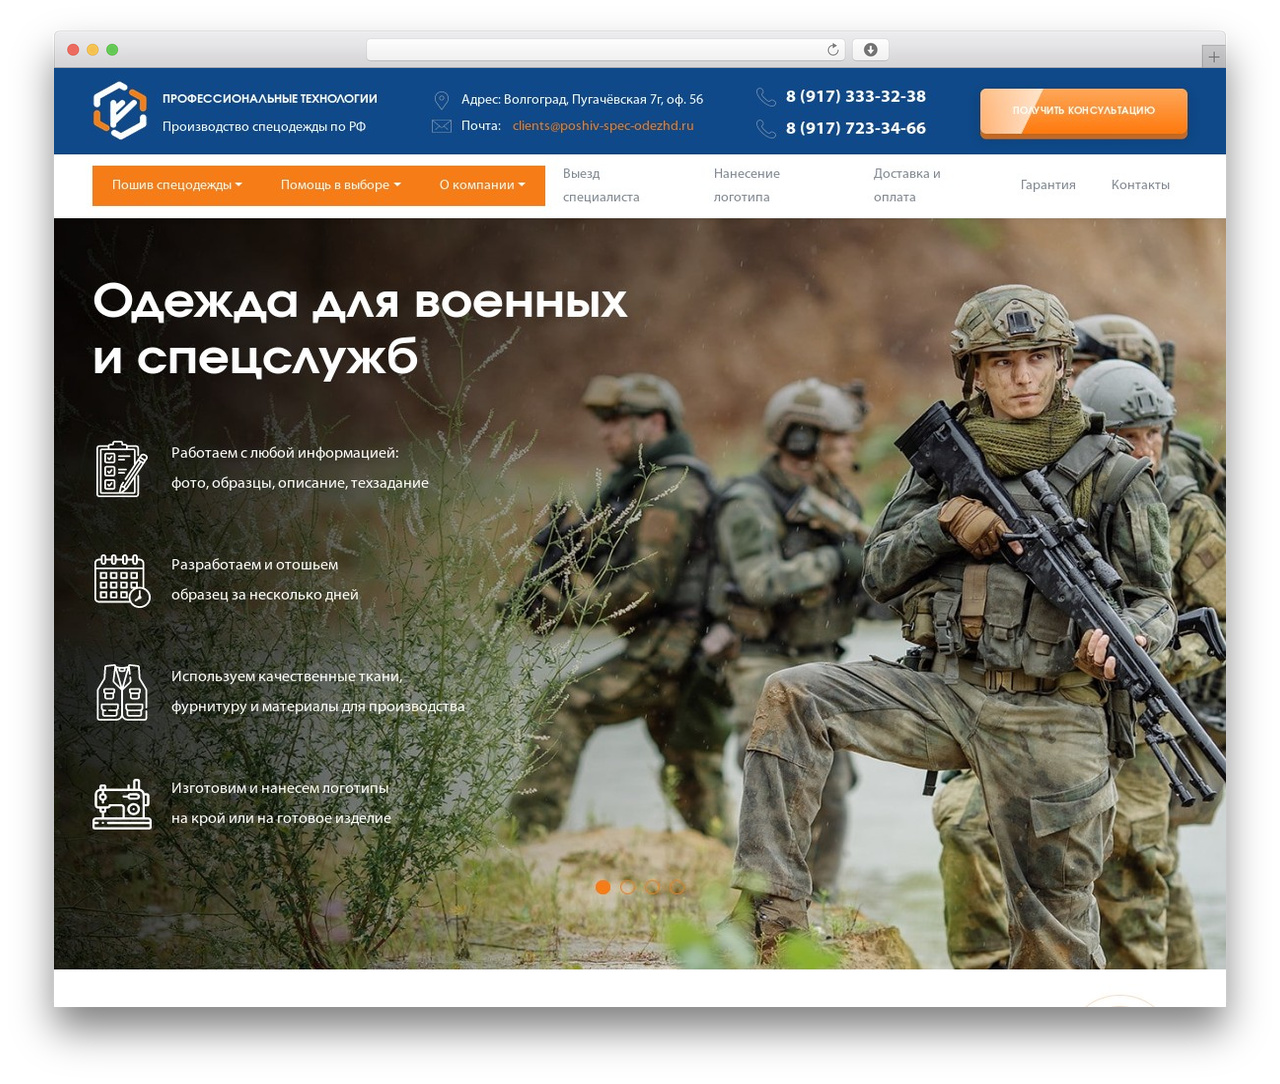The image size is (1280, 1084).
Task: Select the first slider dot
Action: 603,887
